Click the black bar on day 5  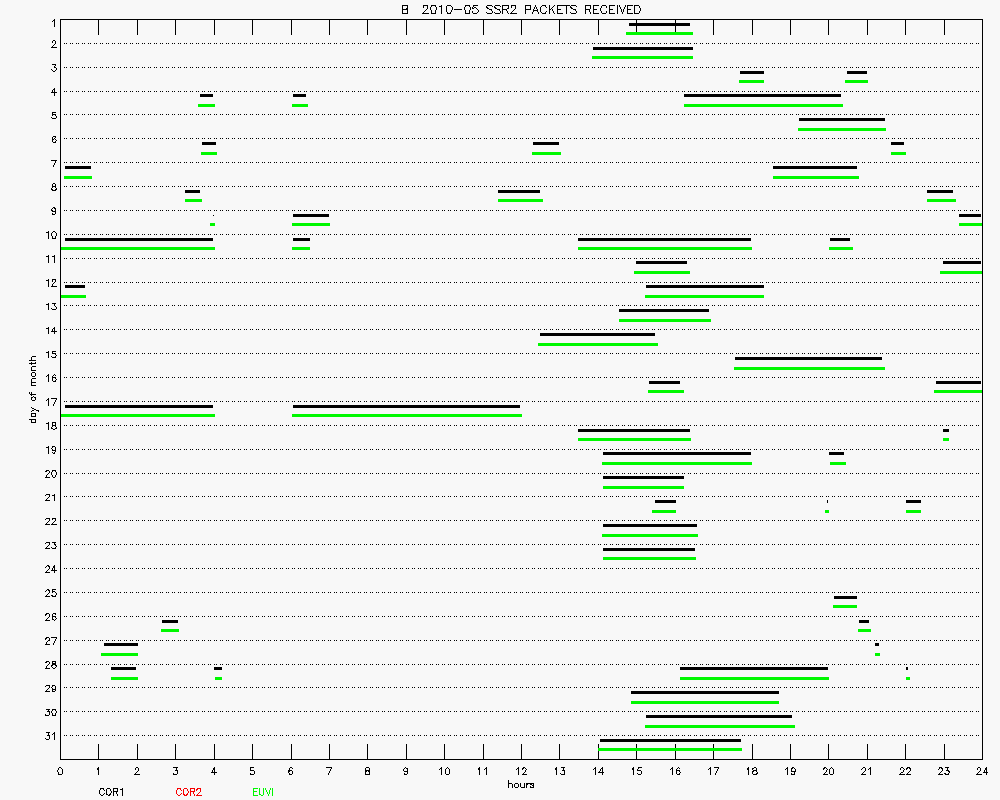(841, 120)
